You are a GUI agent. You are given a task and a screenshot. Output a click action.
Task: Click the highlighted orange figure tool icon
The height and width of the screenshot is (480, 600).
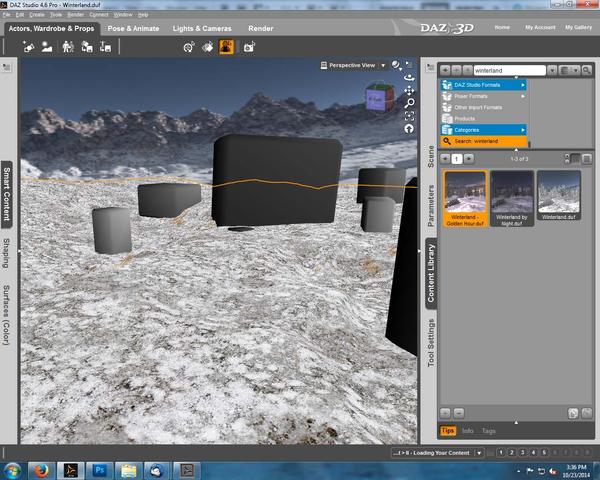point(226,47)
